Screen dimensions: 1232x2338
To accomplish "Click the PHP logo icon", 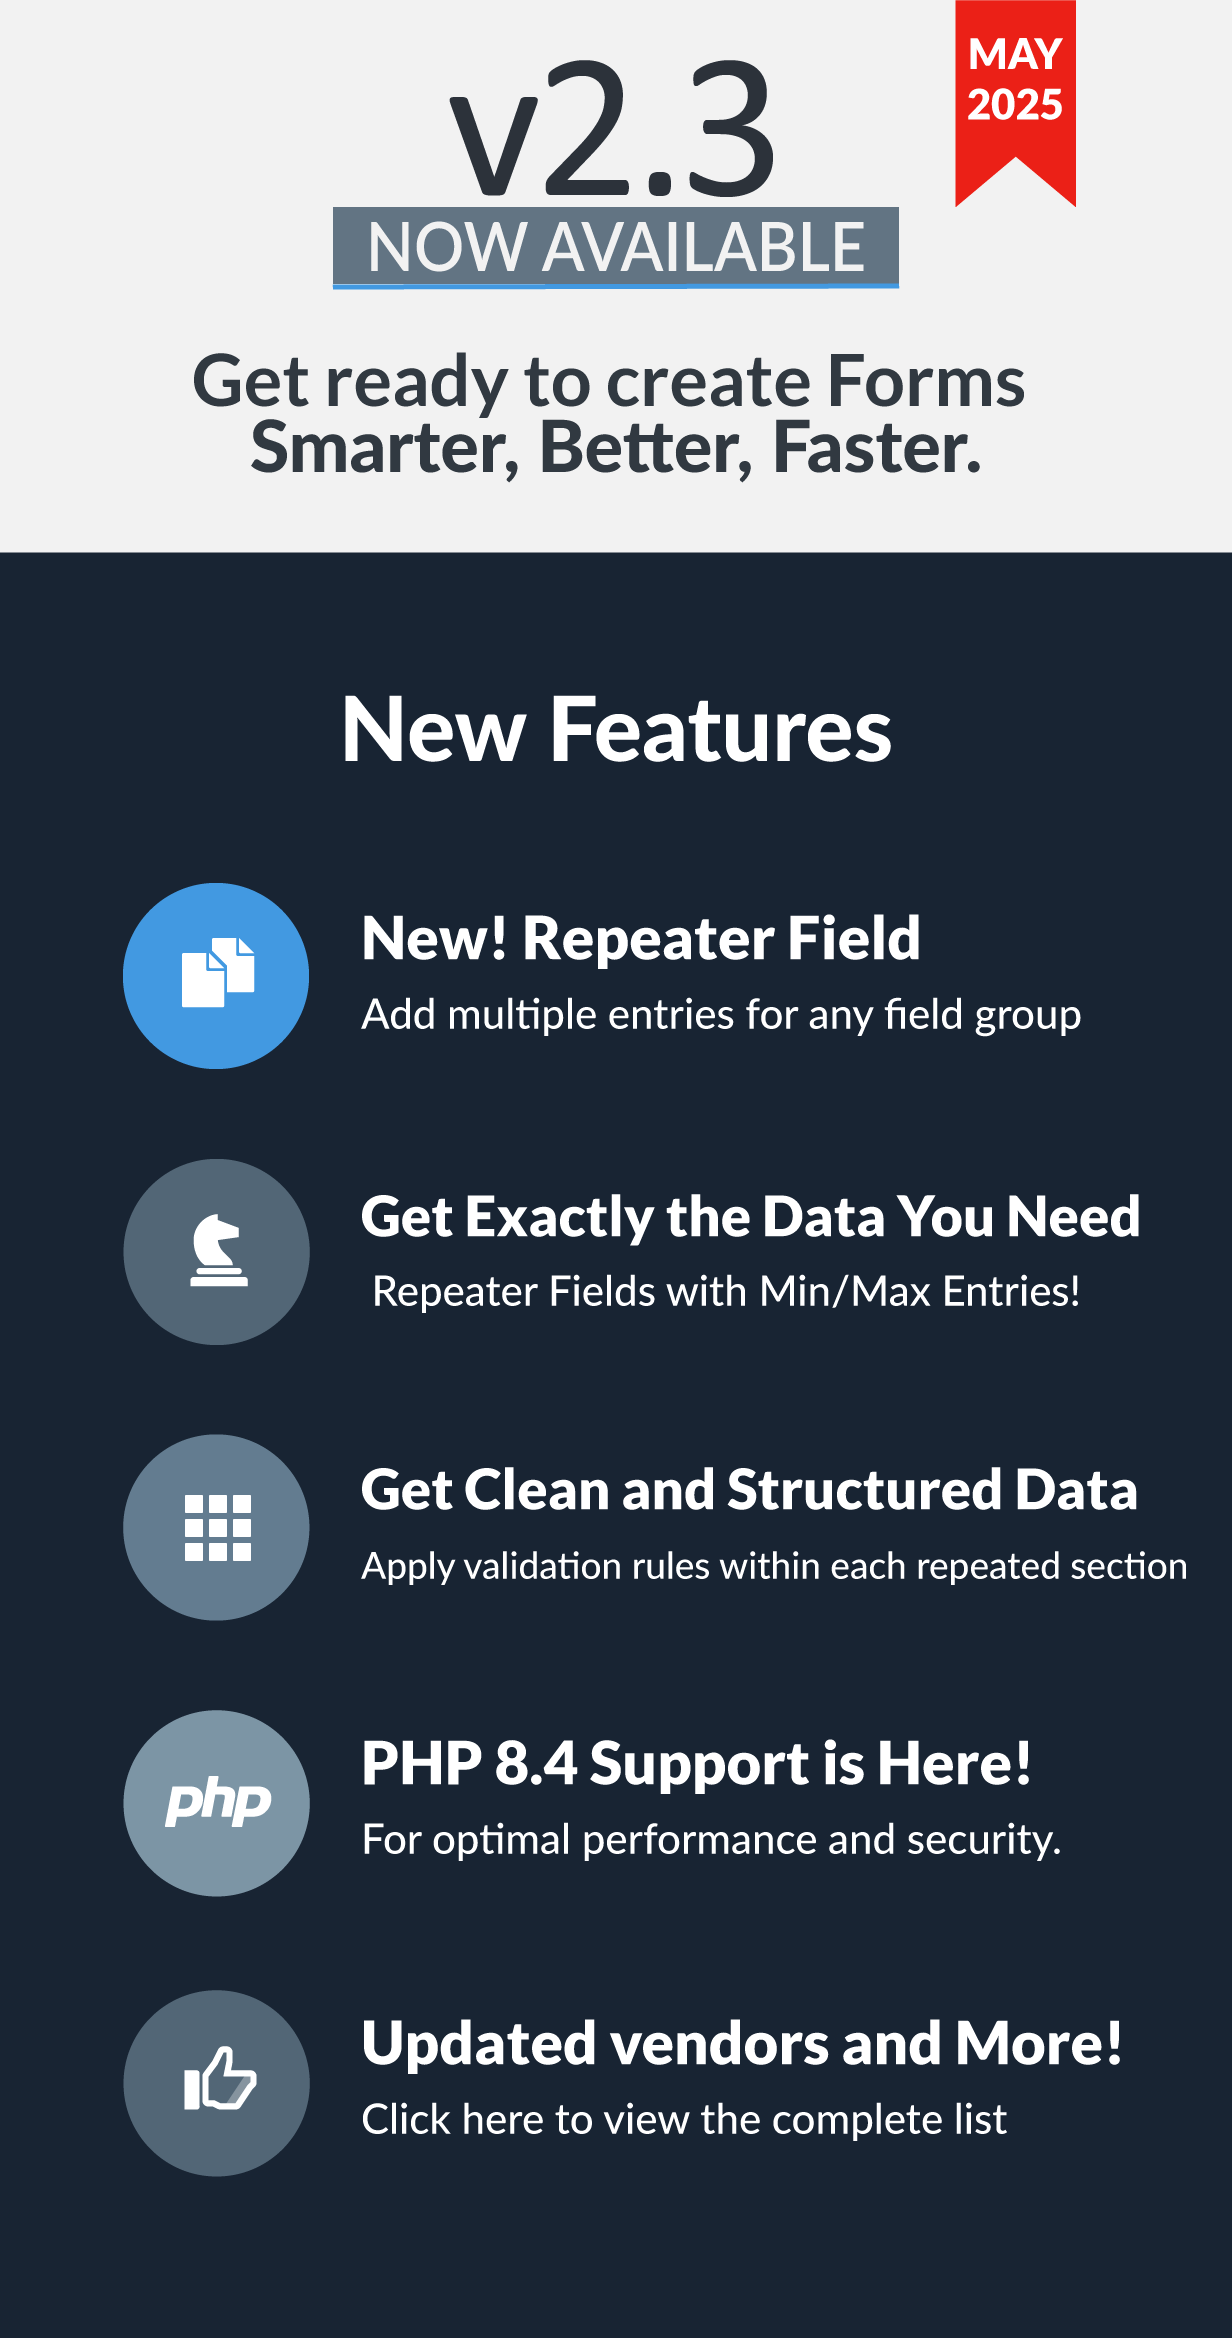I will coord(216,1803).
